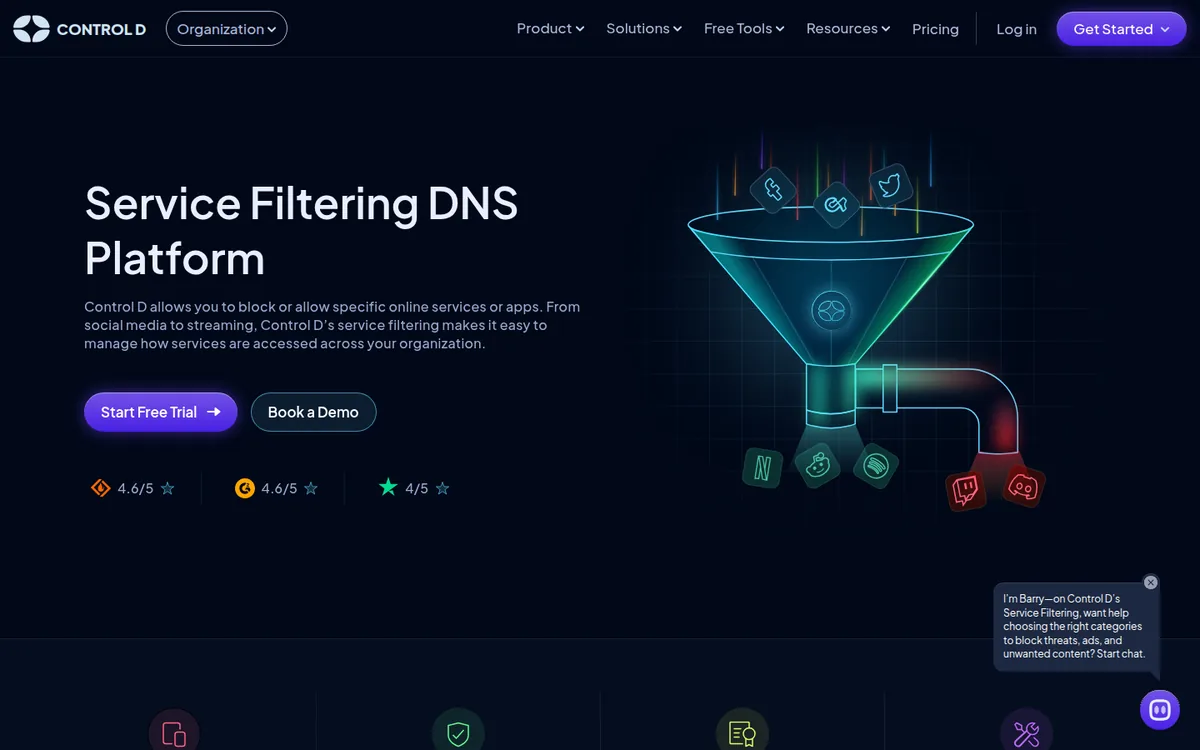Screen dimensions: 1200x750
Task: Click the phone service icon above funnel
Action: point(772,189)
